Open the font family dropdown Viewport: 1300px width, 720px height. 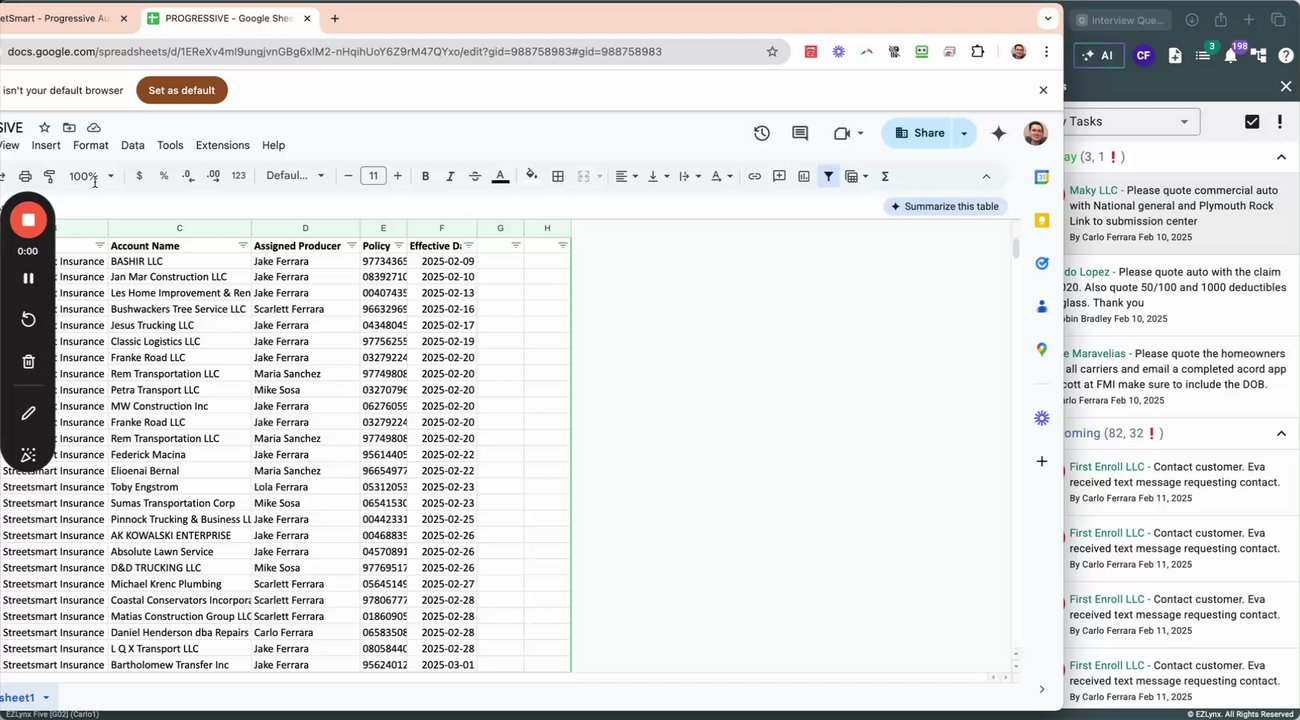pos(295,176)
